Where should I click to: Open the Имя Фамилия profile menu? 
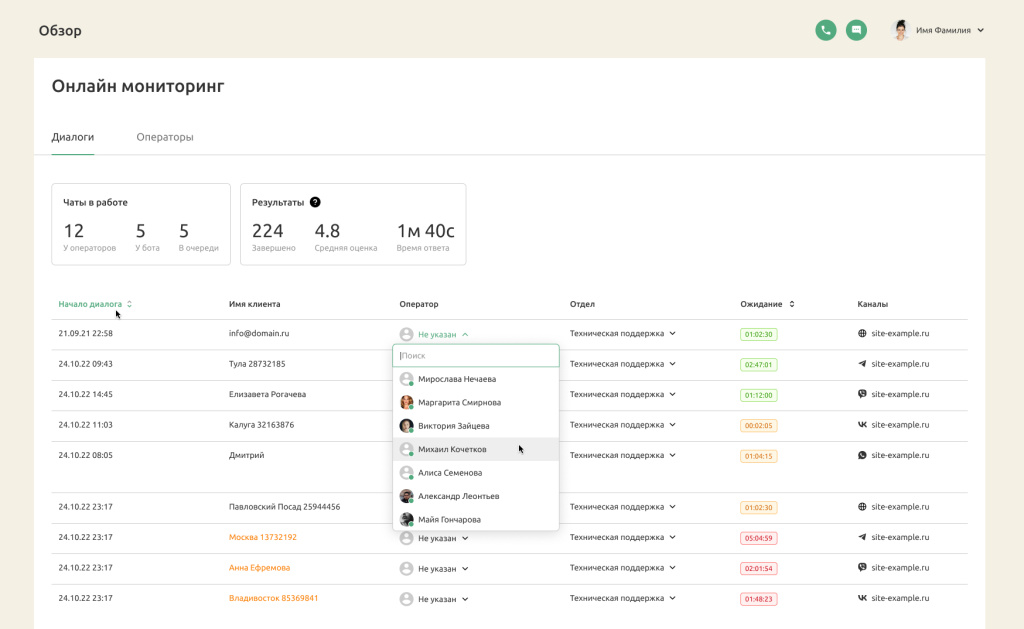pyautogui.click(x=938, y=30)
